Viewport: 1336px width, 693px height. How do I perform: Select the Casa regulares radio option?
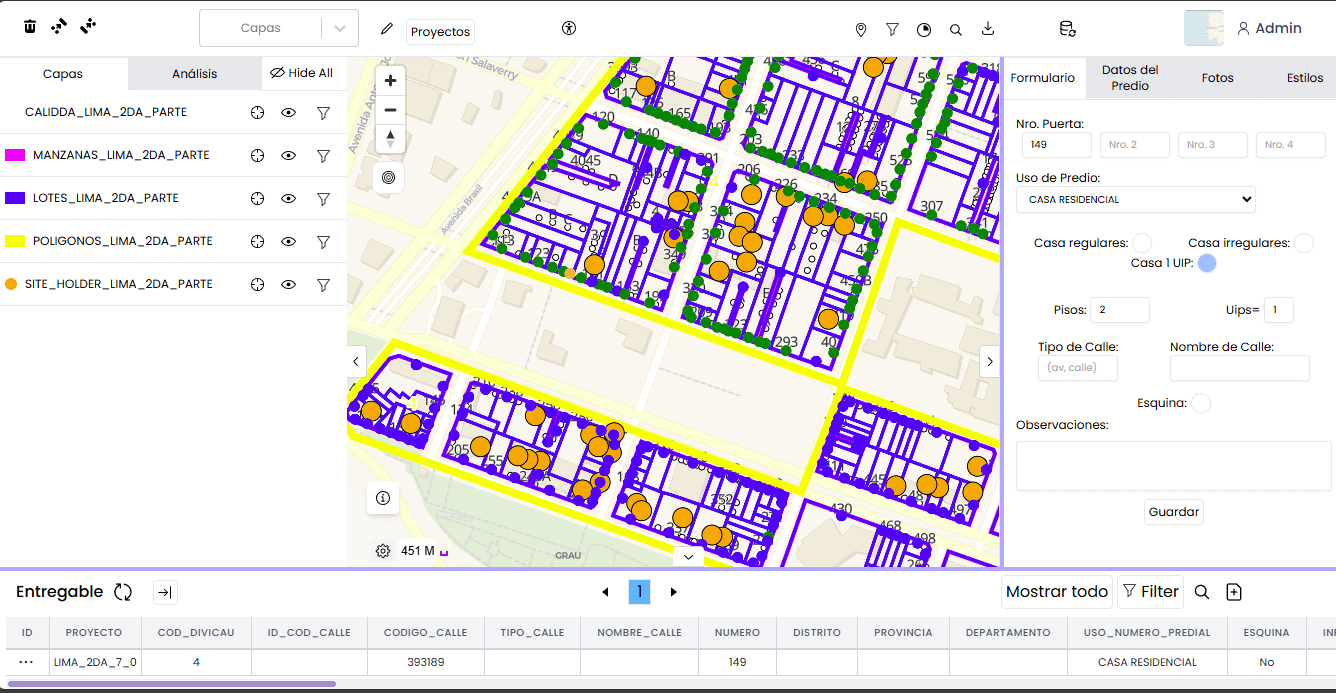coord(1142,243)
